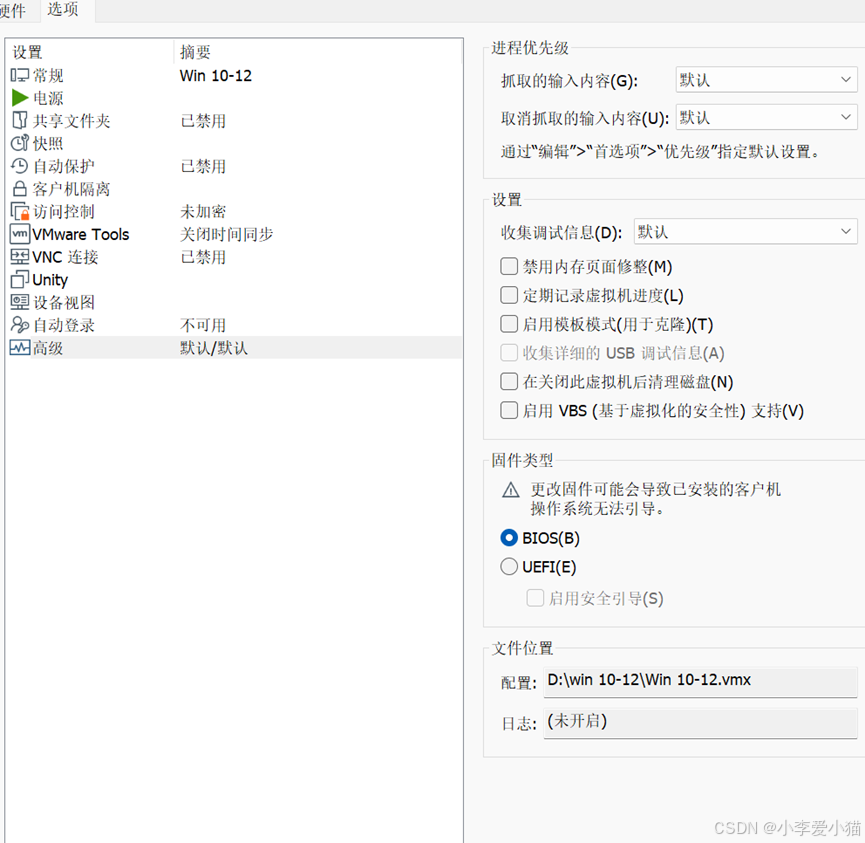Select 访问控制 settings row
This screenshot has width=865, height=843.
coord(234,211)
